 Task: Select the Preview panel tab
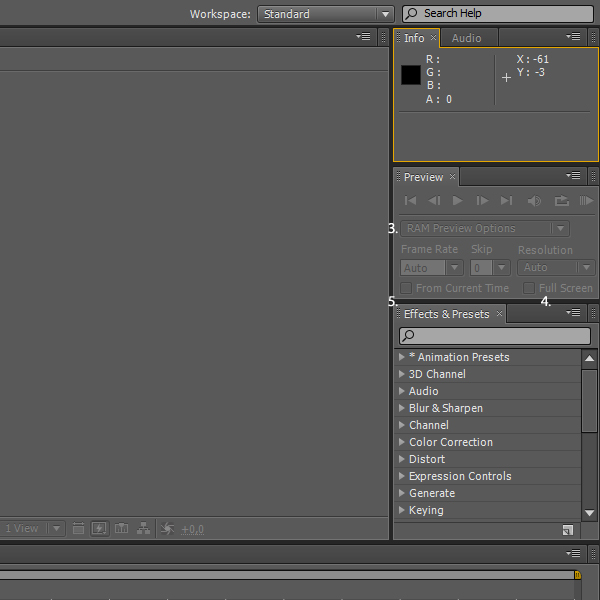[x=423, y=177]
